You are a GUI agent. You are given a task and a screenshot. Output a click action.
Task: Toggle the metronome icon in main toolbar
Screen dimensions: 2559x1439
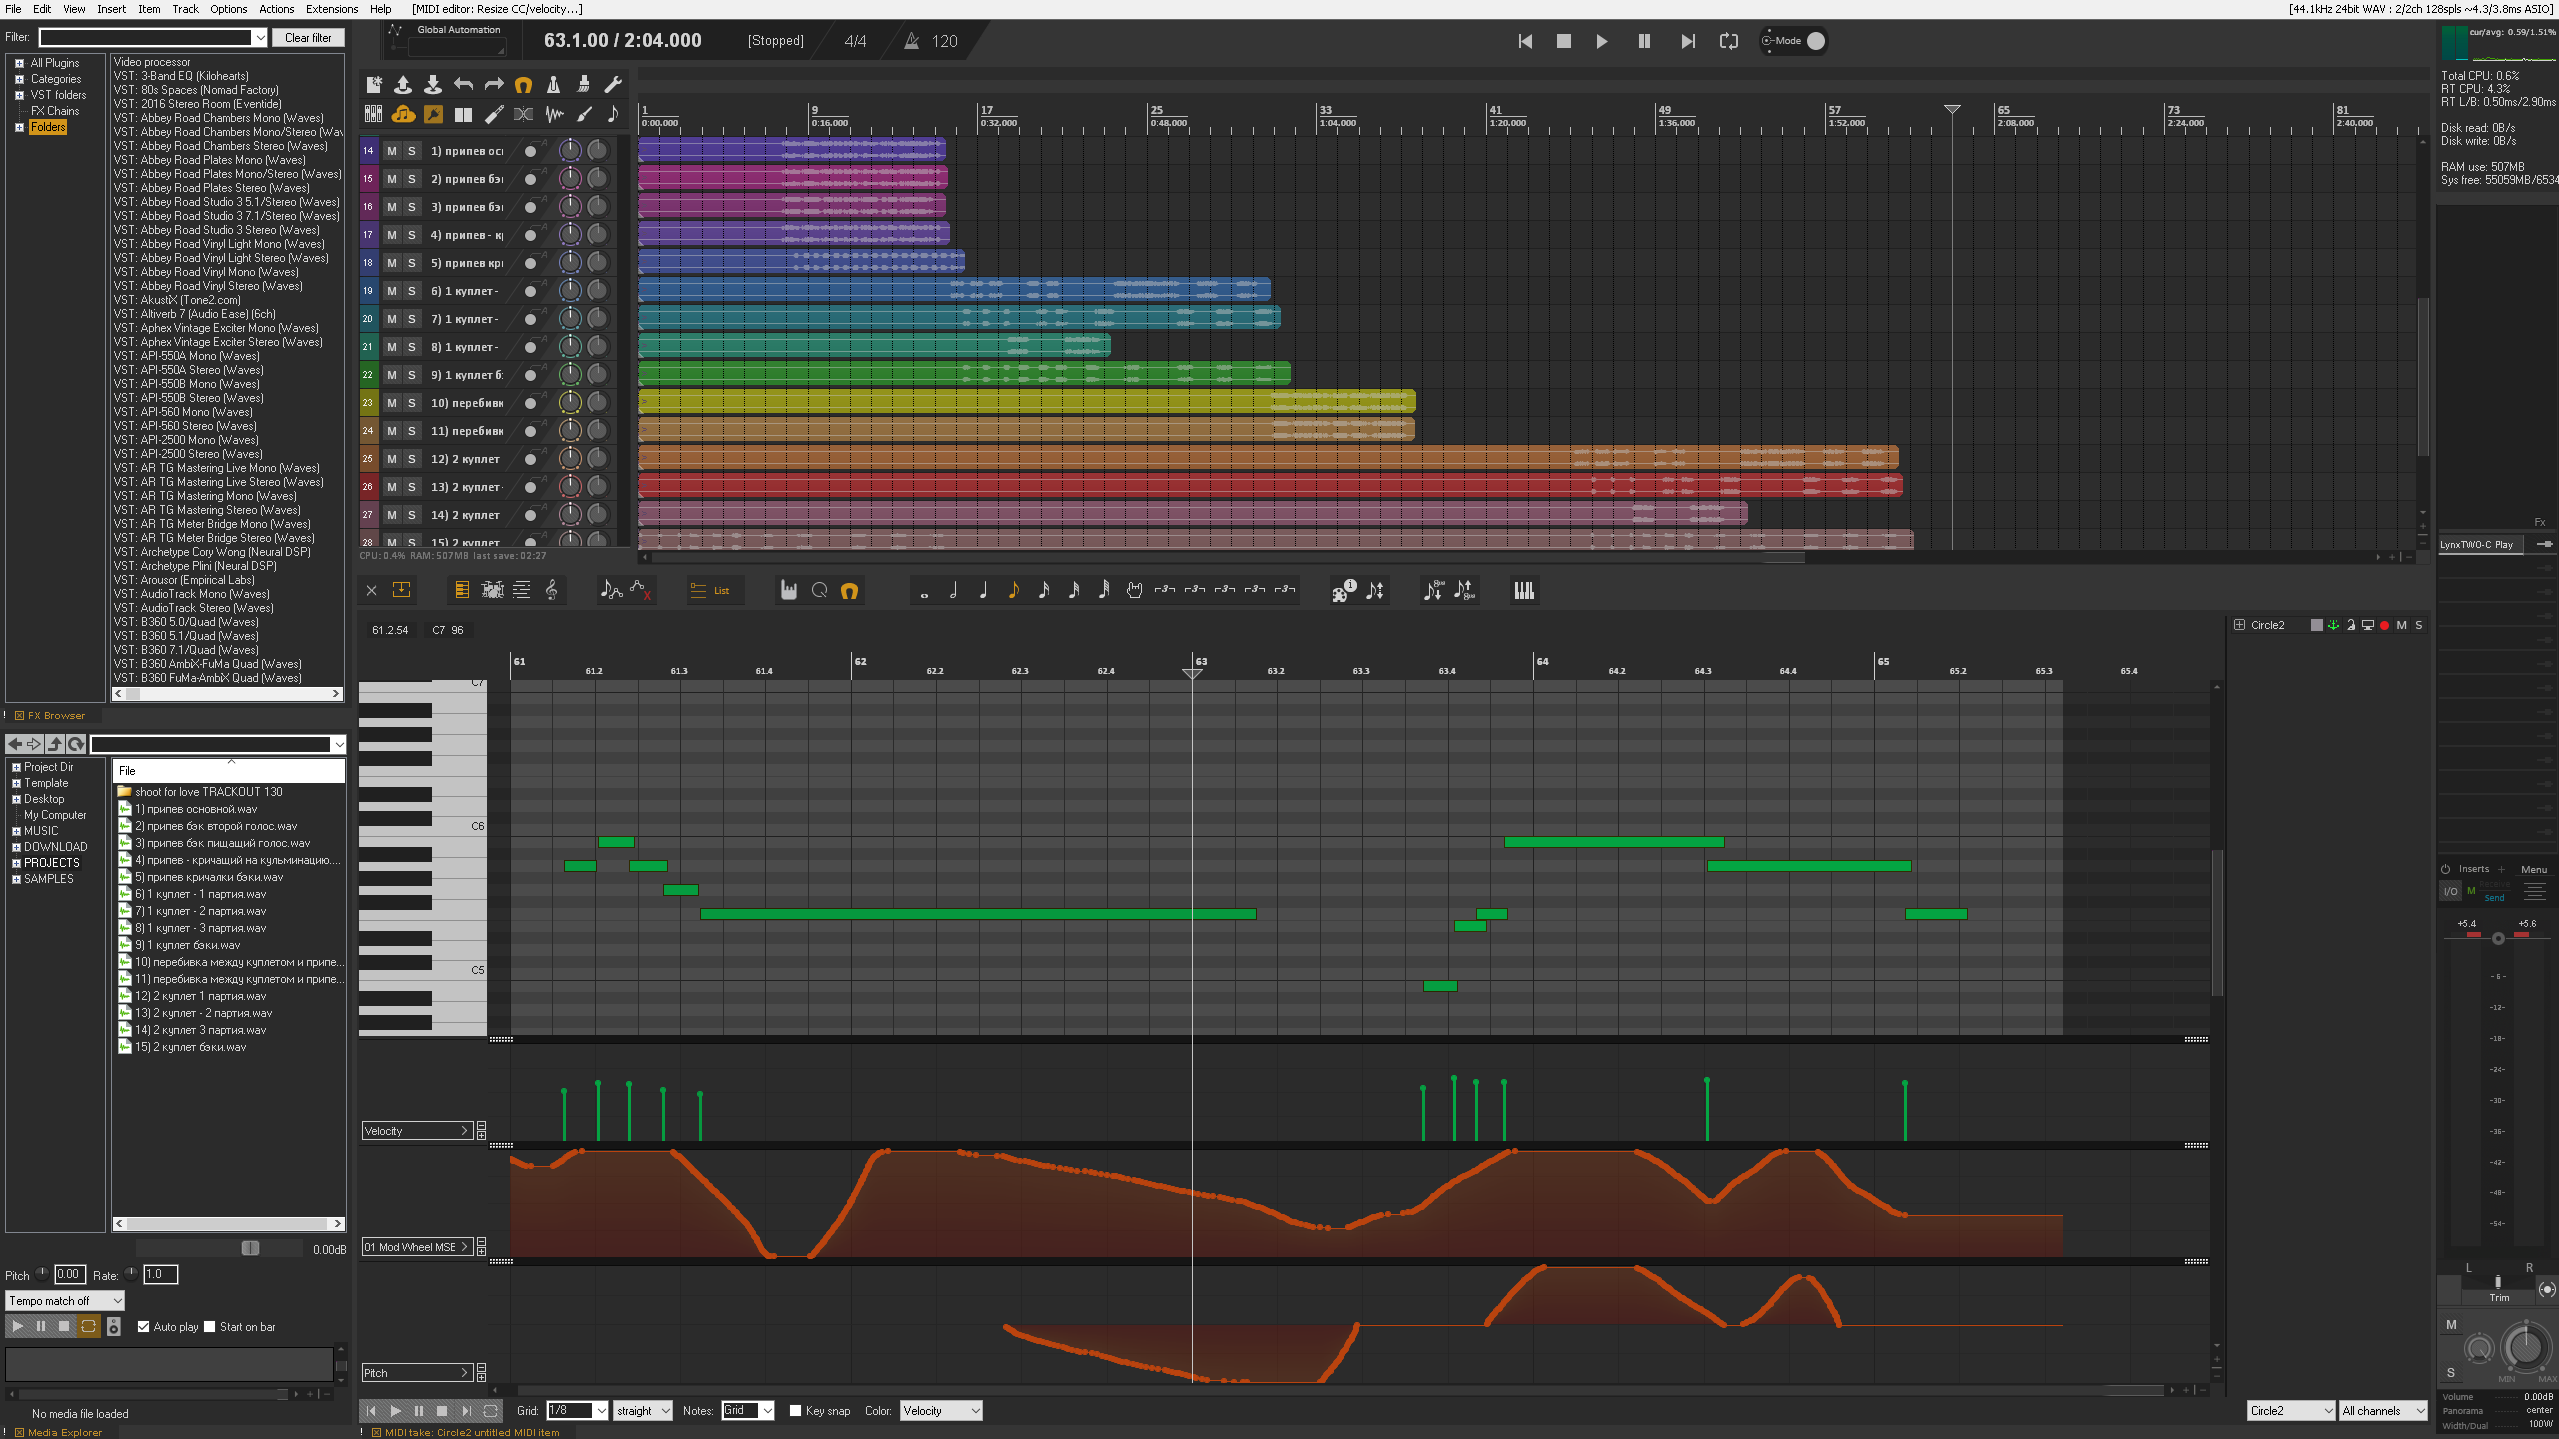(x=553, y=85)
